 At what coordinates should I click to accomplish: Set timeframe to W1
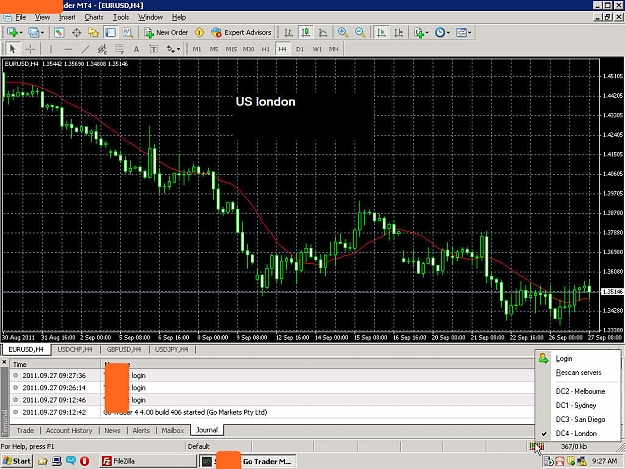[317, 49]
